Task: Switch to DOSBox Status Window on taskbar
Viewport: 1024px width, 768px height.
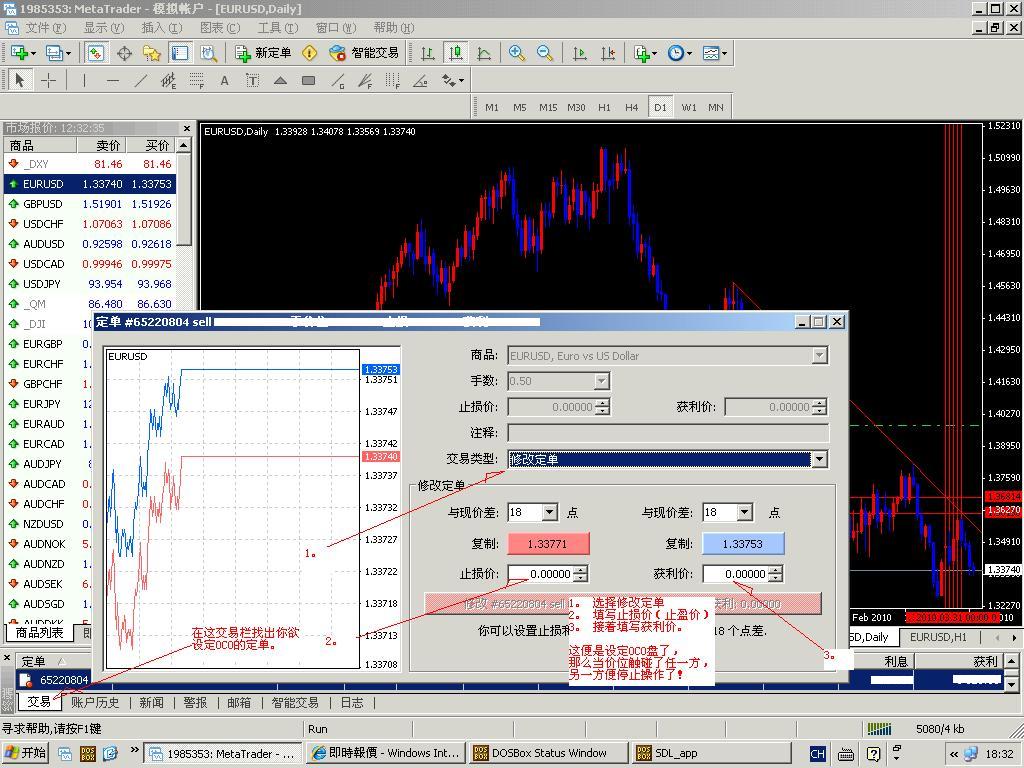Action: click(548, 753)
